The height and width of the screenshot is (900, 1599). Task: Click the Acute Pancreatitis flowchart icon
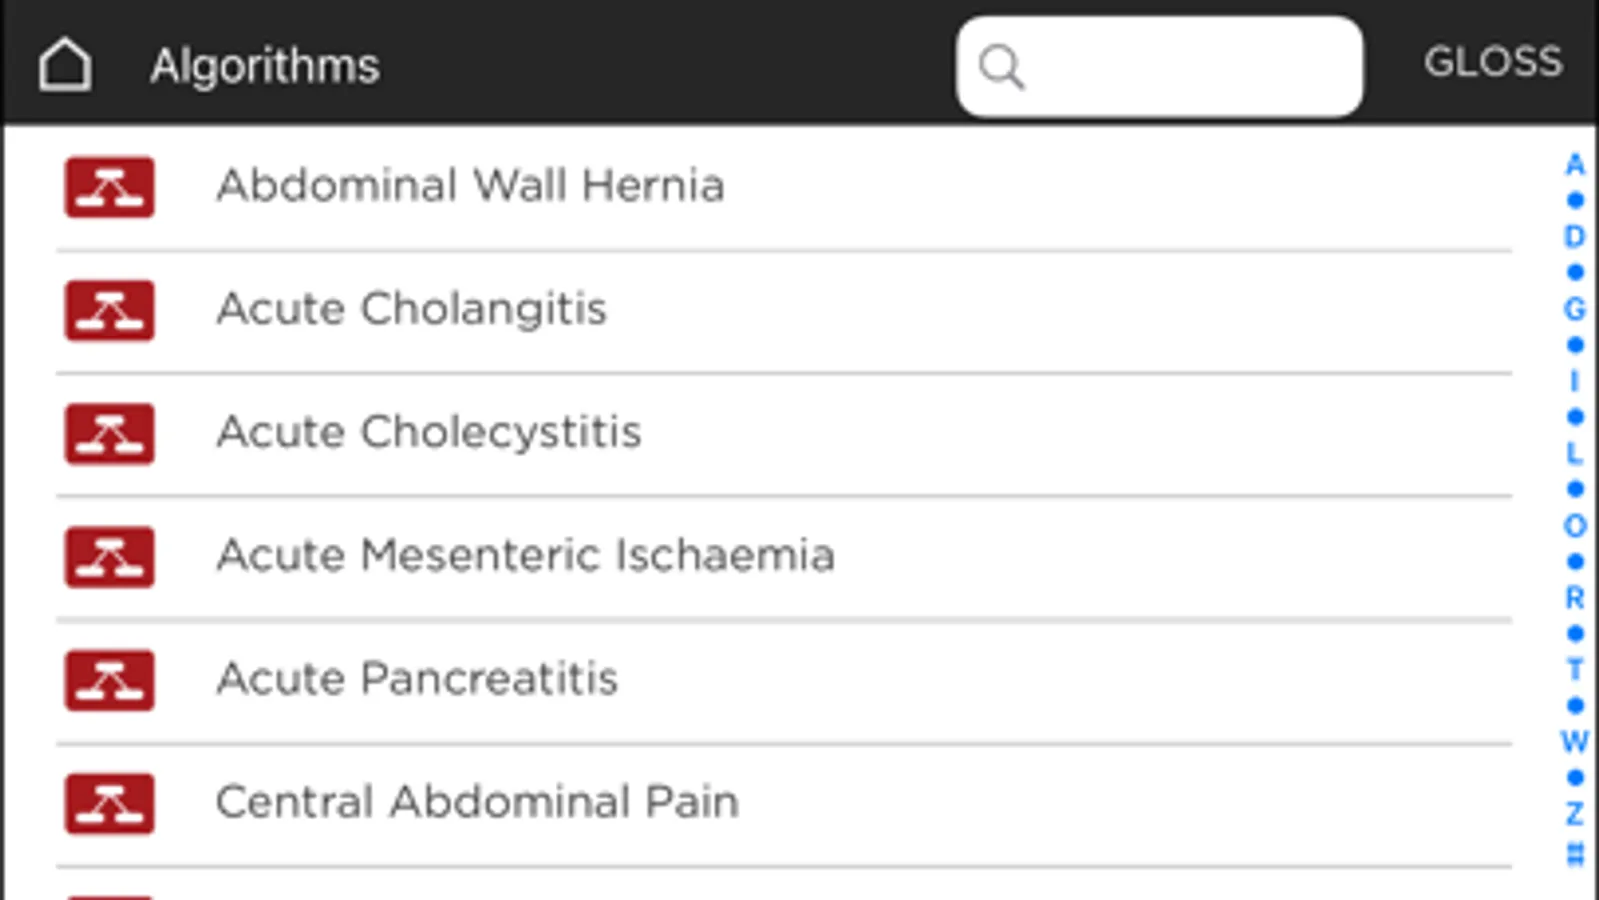pyautogui.click(x=110, y=680)
